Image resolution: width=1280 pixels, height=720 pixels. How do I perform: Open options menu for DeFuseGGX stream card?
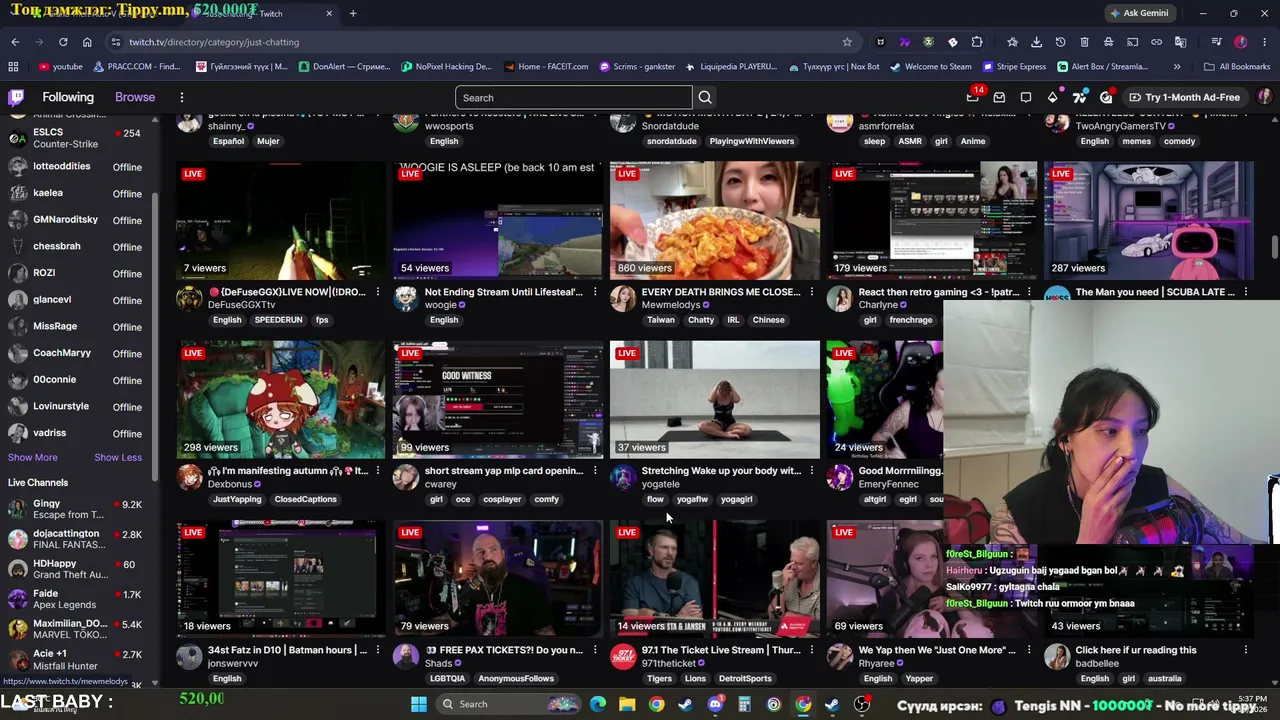pyautogui.click(x=377, y=292)
